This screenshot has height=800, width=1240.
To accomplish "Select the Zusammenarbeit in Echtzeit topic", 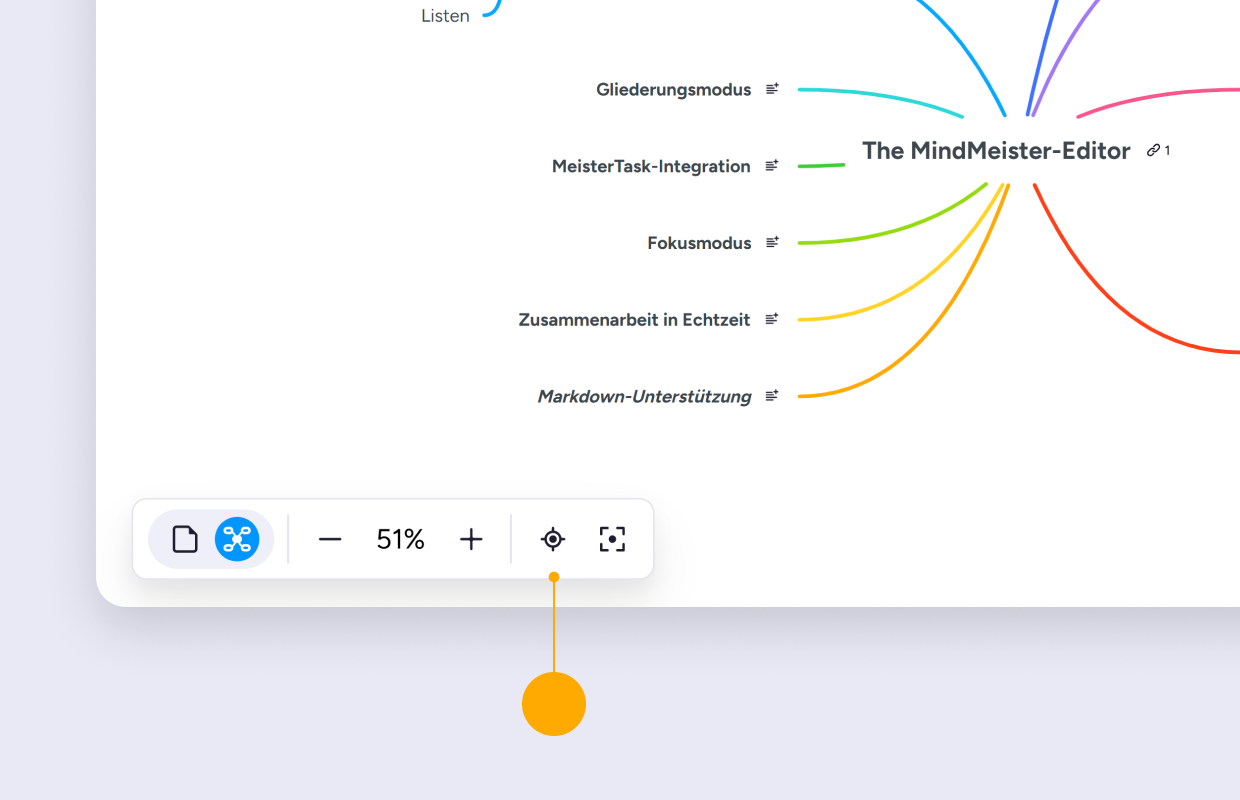I will 634,320.
